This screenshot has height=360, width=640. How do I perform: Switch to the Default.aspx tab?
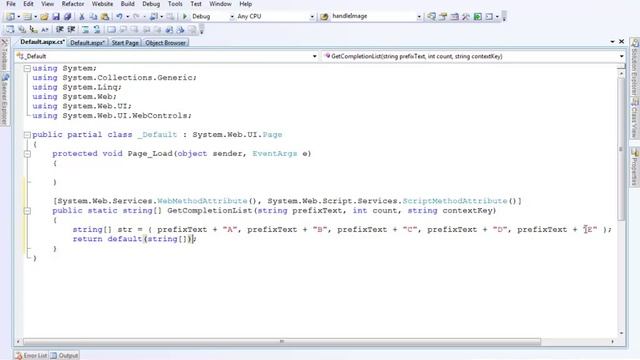[x=87, y=43]
